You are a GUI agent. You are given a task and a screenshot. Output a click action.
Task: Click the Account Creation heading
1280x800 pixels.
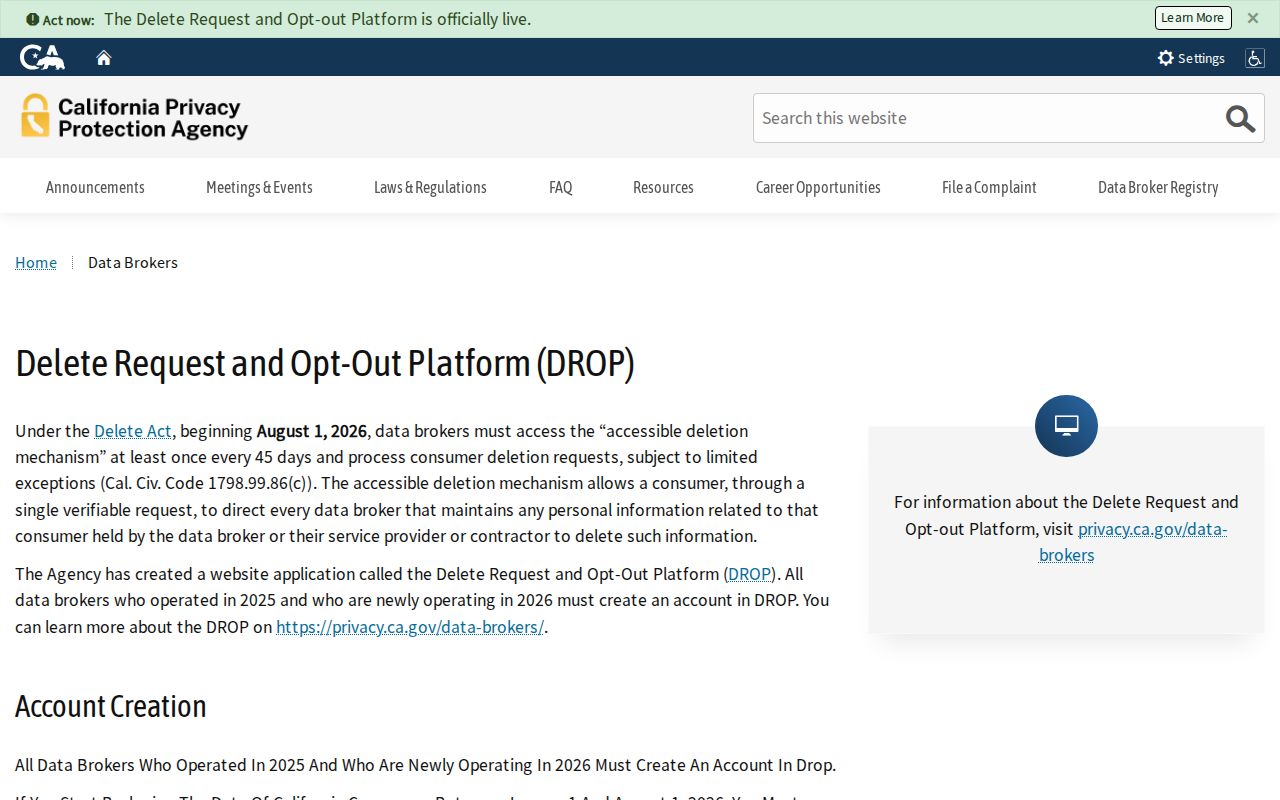(x=111, y=706)
